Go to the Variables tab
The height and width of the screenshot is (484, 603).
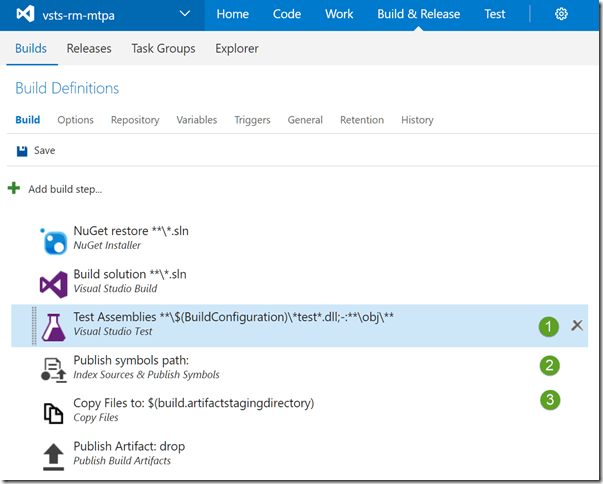196,120
